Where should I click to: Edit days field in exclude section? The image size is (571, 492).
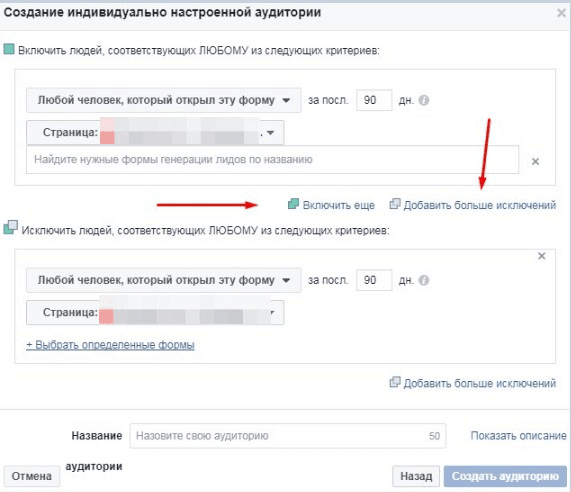374,280
